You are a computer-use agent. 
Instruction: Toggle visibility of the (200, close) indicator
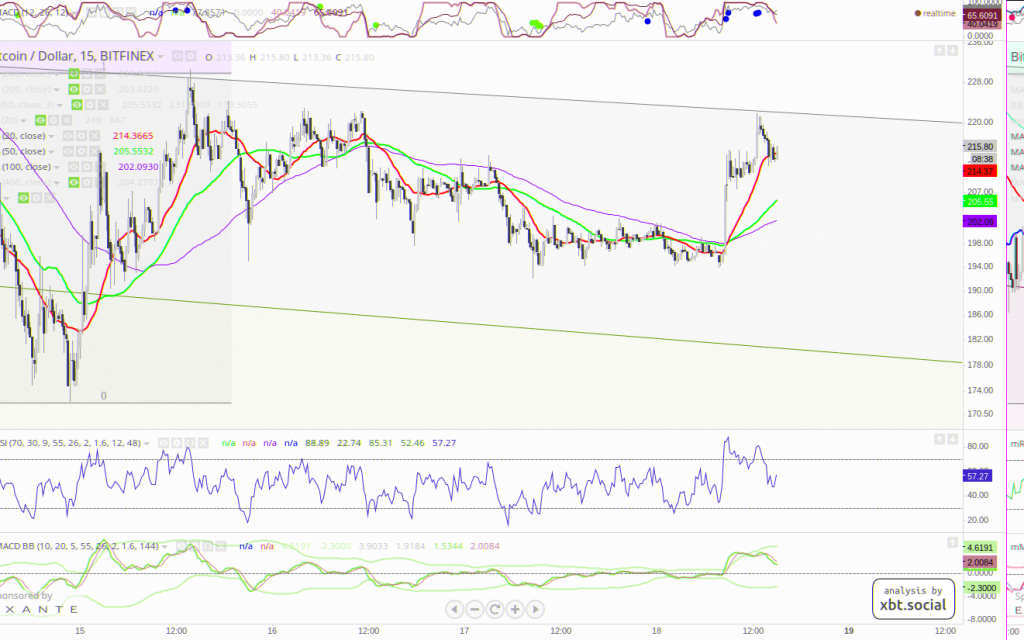click(x=73, y=89)
